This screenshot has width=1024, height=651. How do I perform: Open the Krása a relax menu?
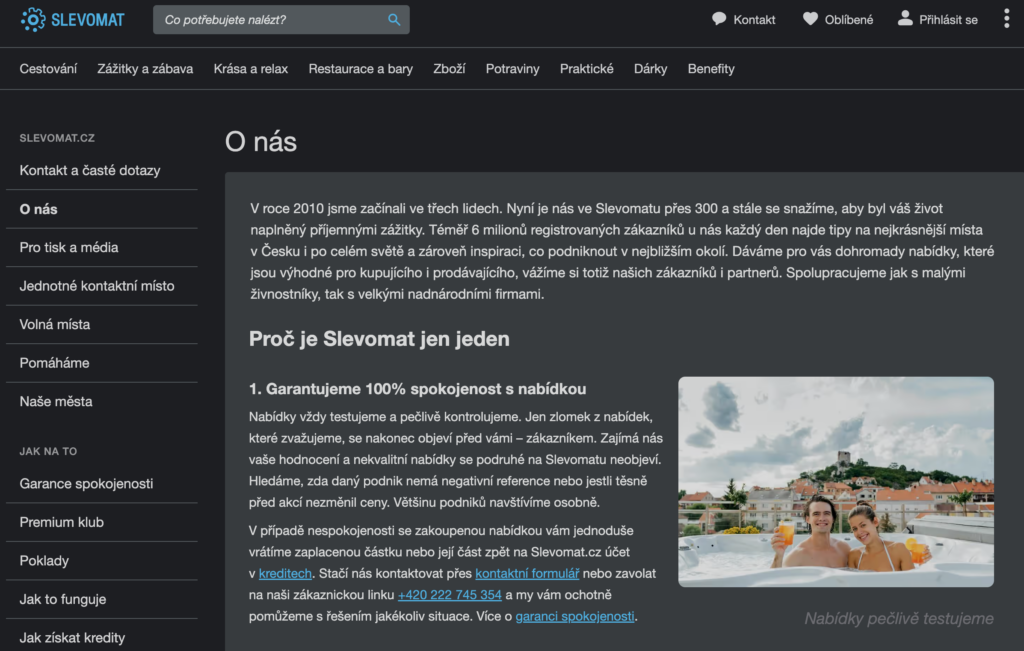[251, 69]
